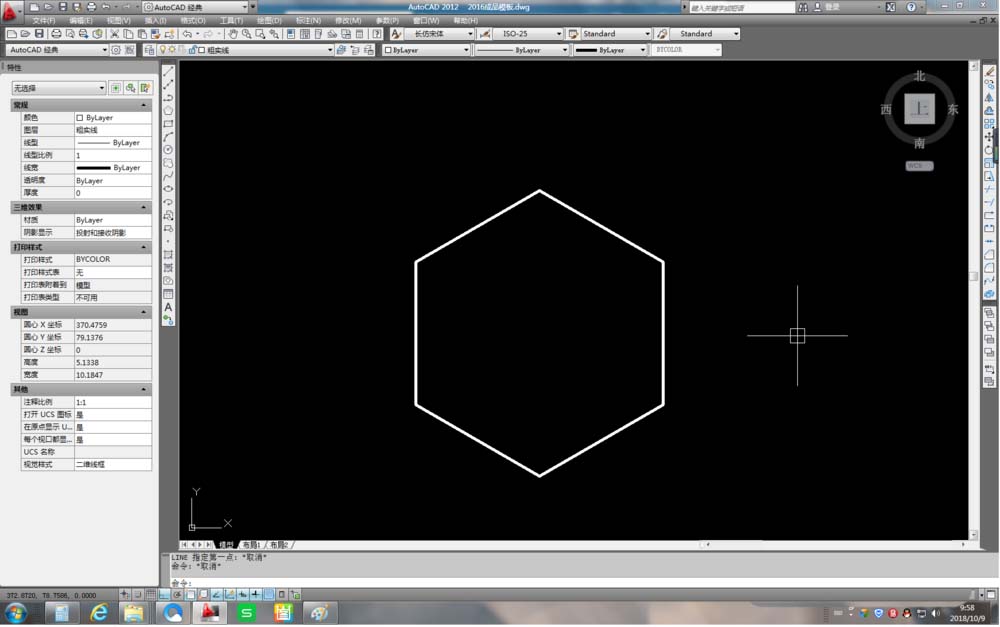1000x627 pixels.
Task: Toggle Ortho Mode in status bar
Action: 164,594
